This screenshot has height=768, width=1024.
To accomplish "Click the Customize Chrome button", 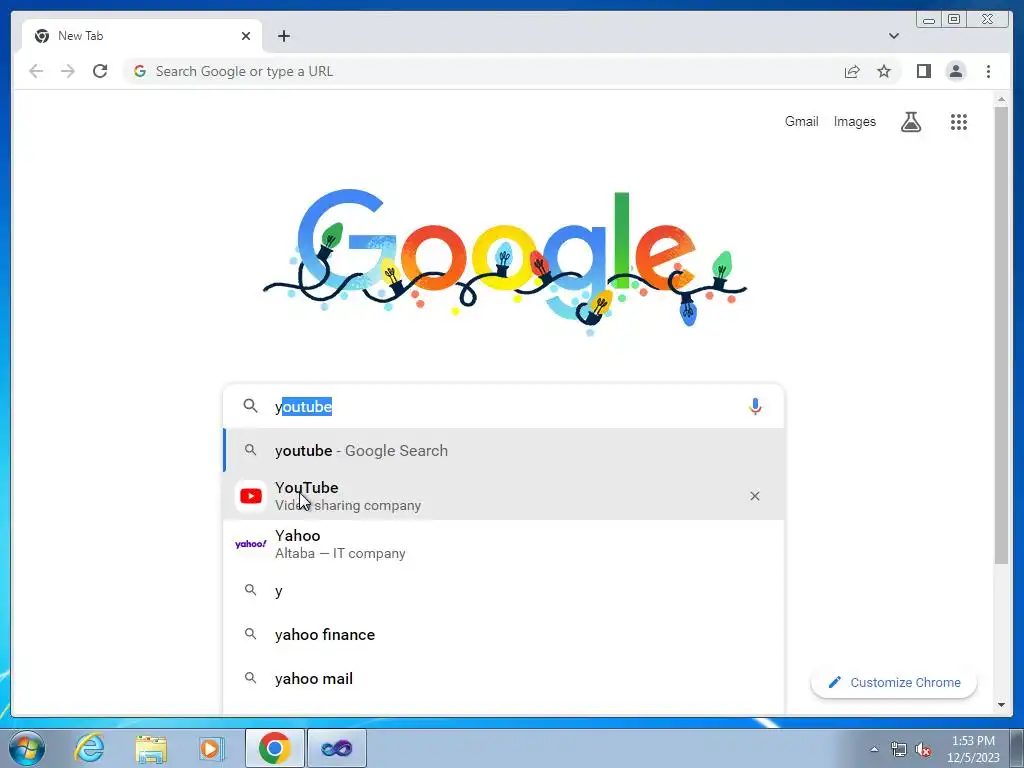I will [893, 682].
